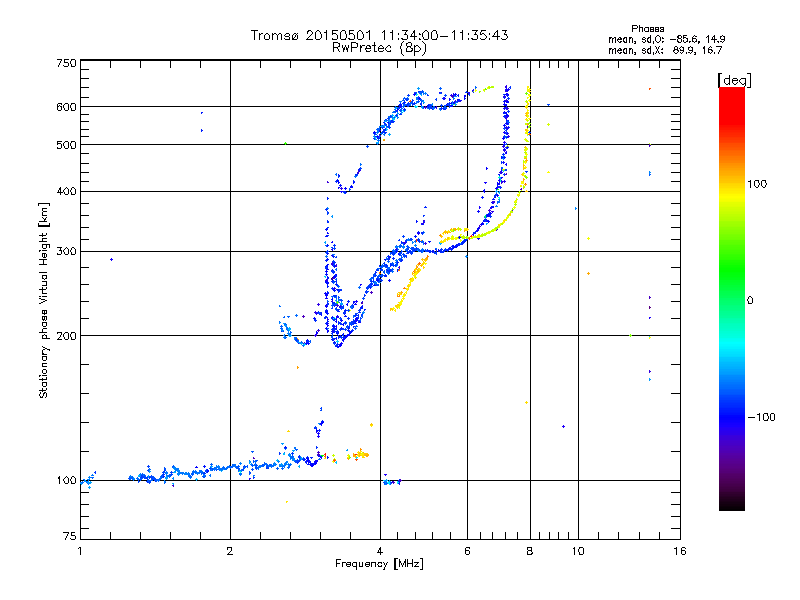This screenshot has height=600, width=800.
Task: Click the phase colorbar gradient
Action: (732, 298)
